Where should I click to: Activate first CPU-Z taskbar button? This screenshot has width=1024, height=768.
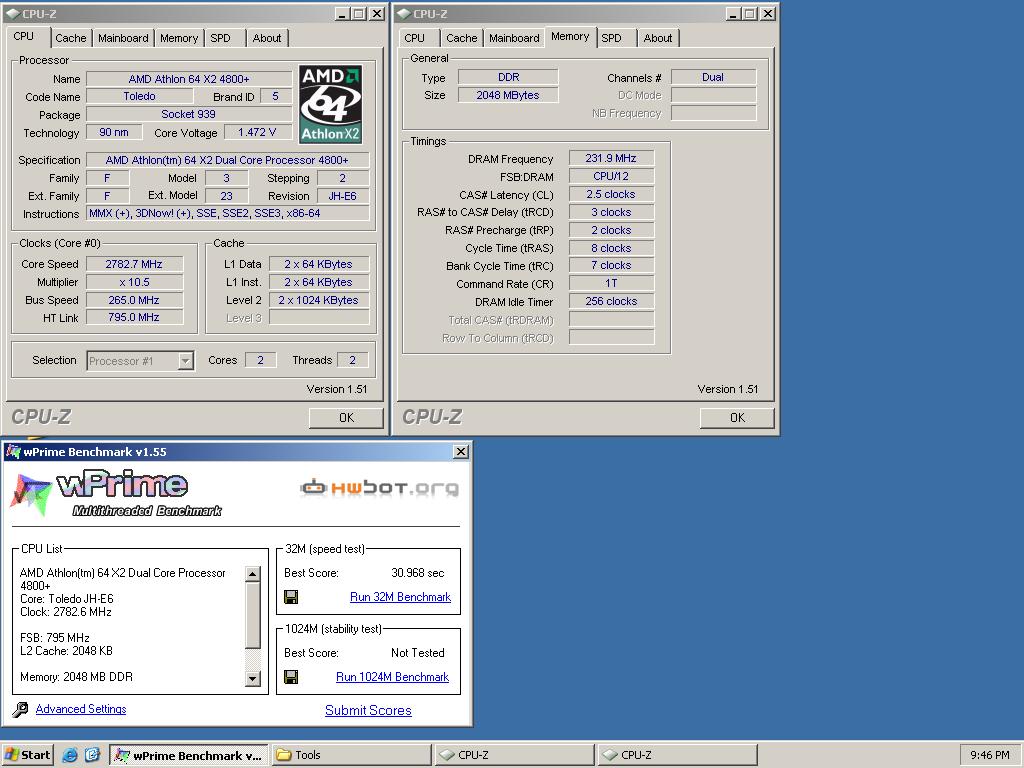click(514, 755)
